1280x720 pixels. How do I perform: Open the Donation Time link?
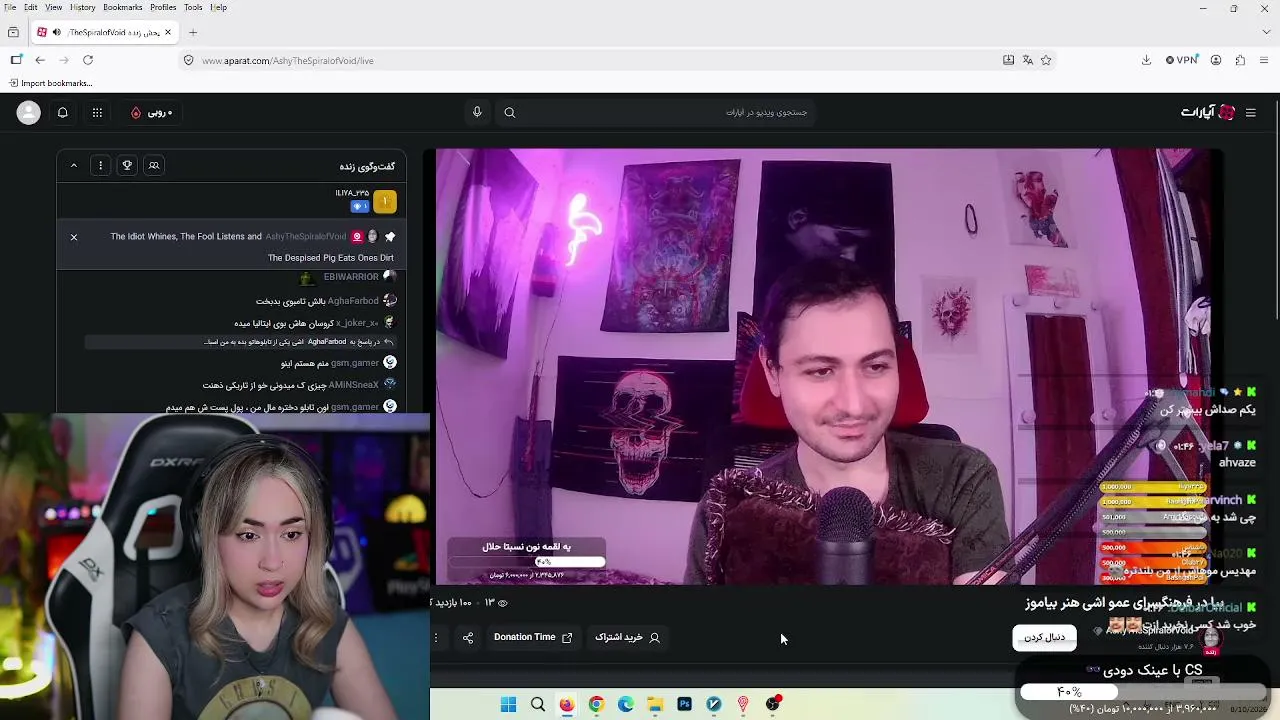(533, 637)
